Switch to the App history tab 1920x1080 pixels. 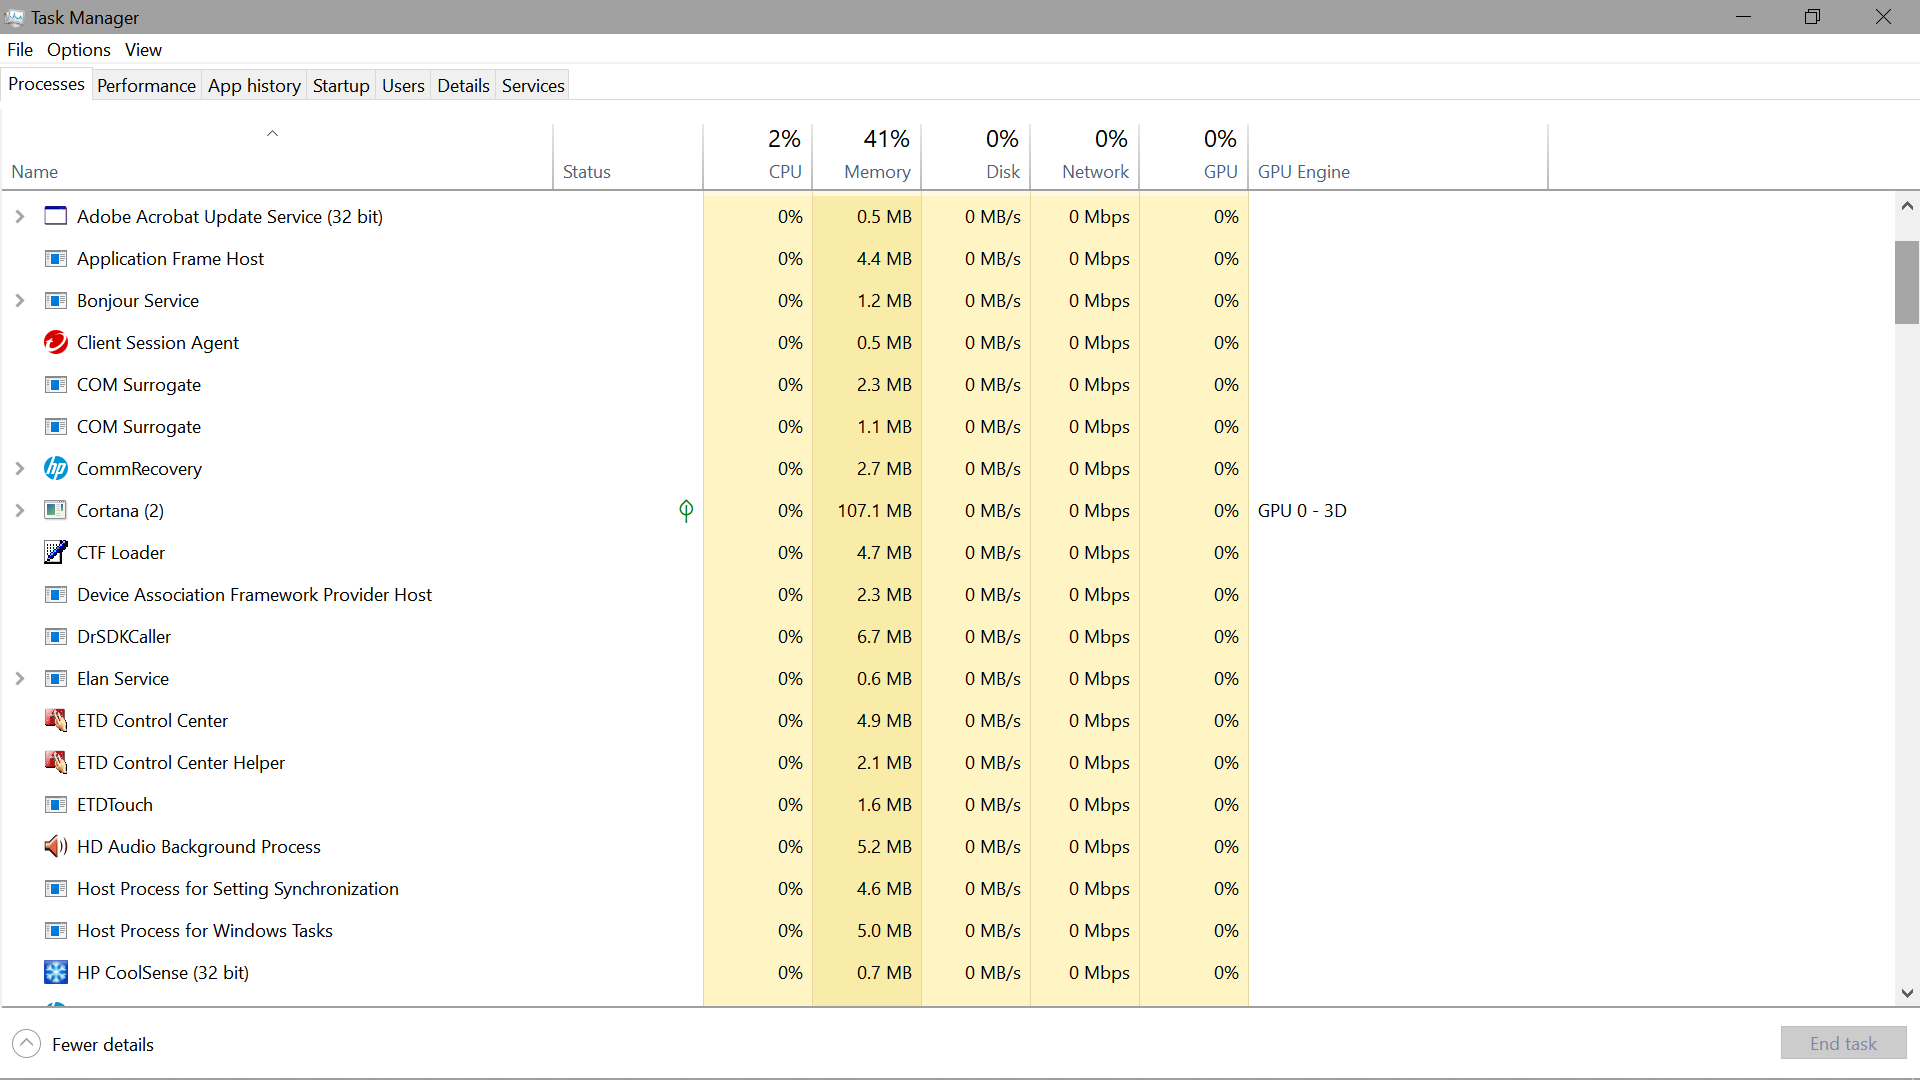click(254, 85)
